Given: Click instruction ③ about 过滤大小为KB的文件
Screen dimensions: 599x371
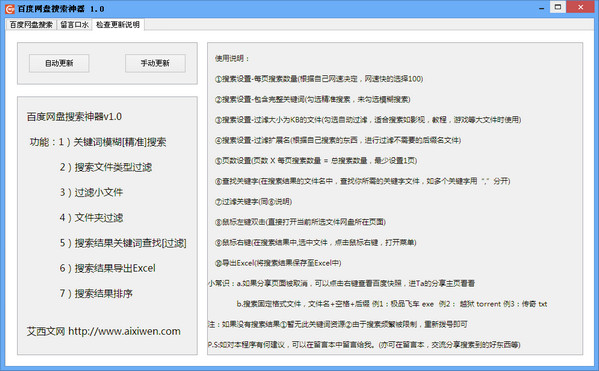Looking at the screenshot, I should 368,120.
